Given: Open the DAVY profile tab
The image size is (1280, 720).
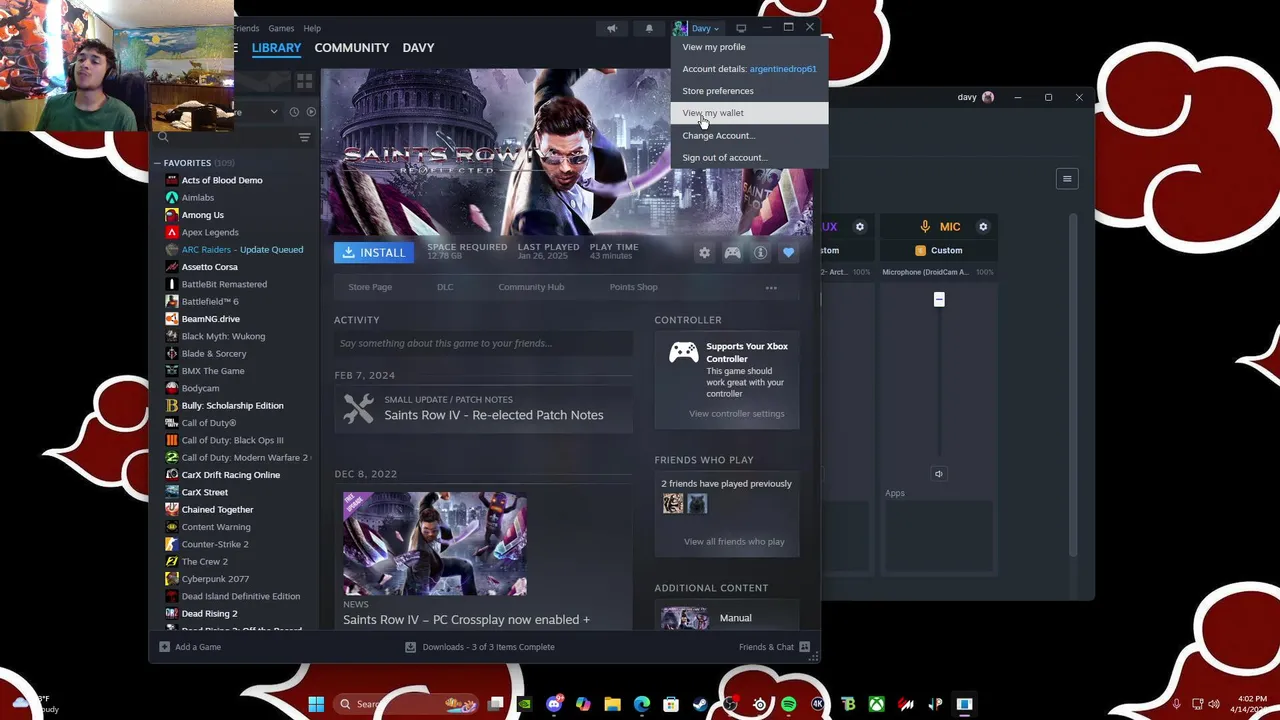Looking at the screenshot, I should (418, 48).
